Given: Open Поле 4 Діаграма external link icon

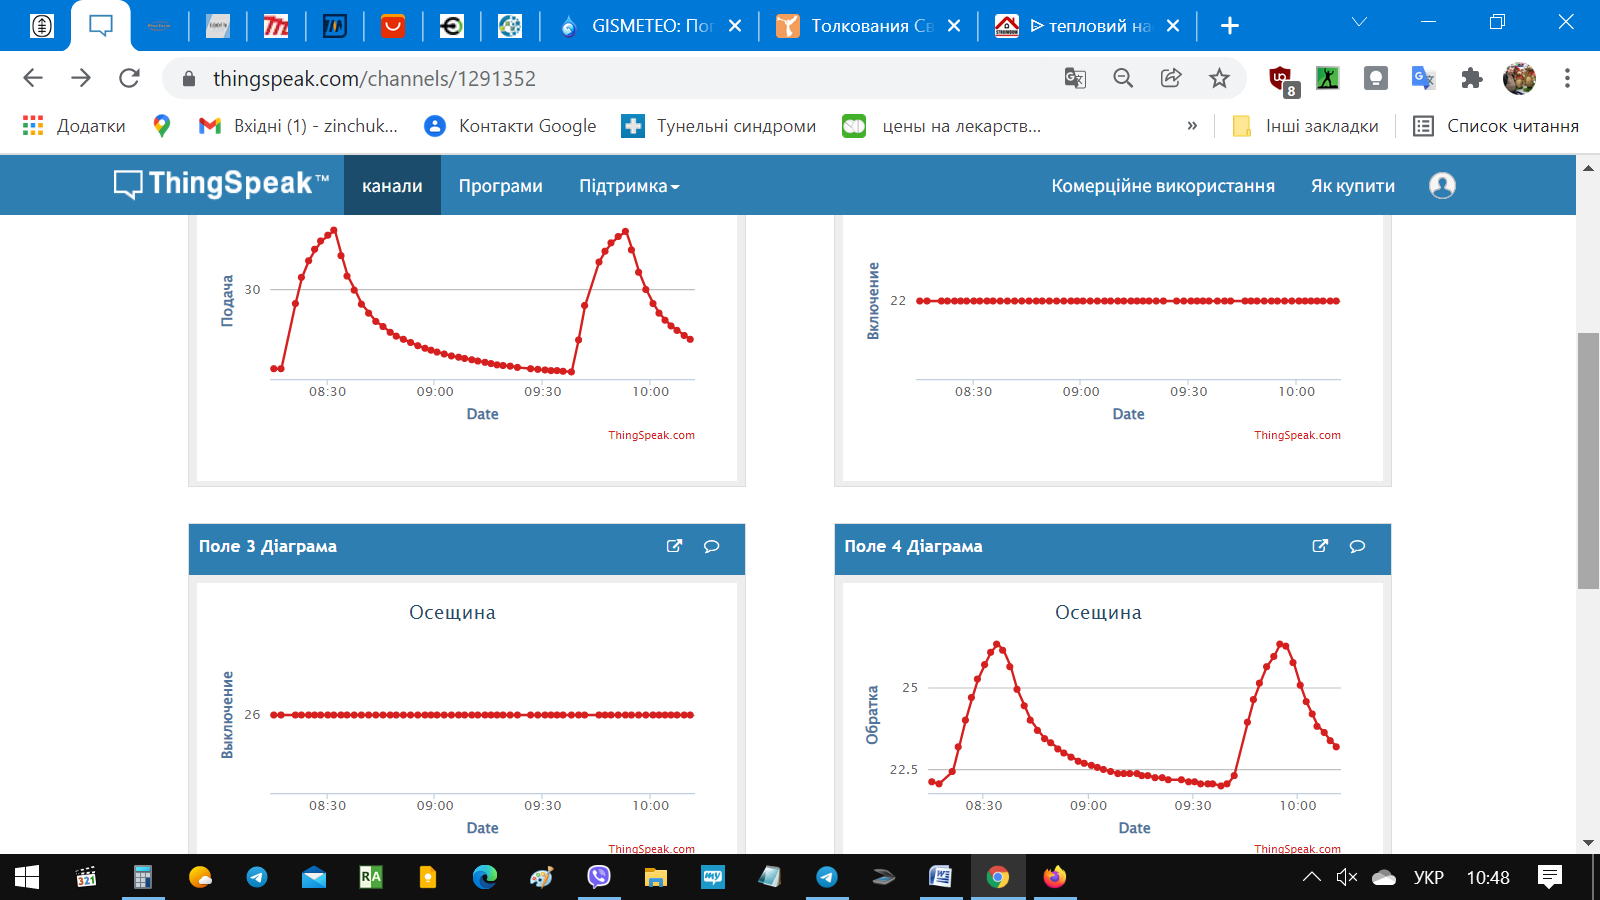Looking at the screenshot, I should point(1321,546).
